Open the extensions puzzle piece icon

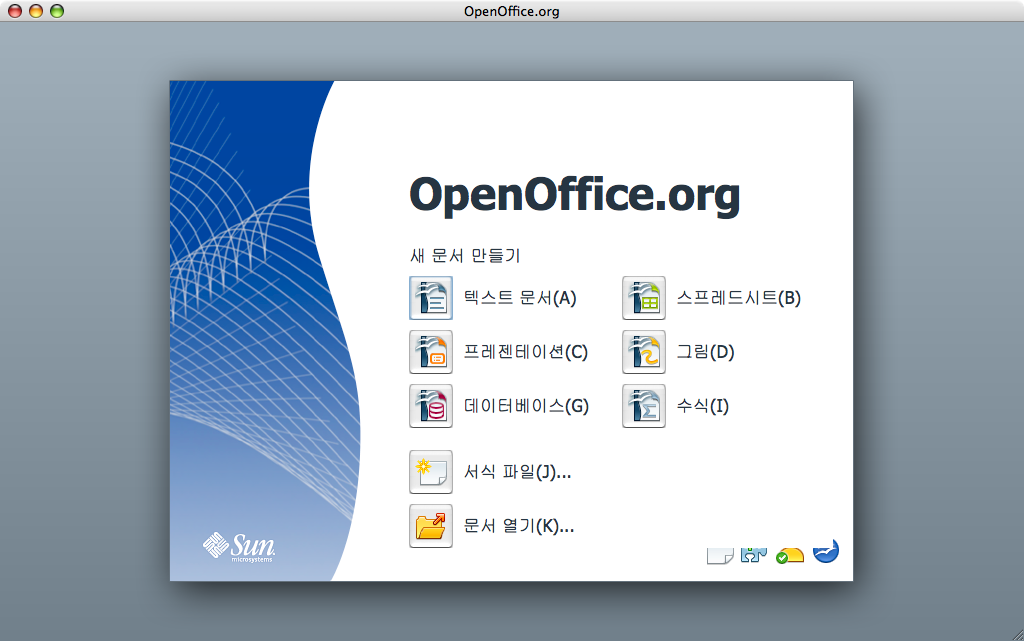point(754,554)
